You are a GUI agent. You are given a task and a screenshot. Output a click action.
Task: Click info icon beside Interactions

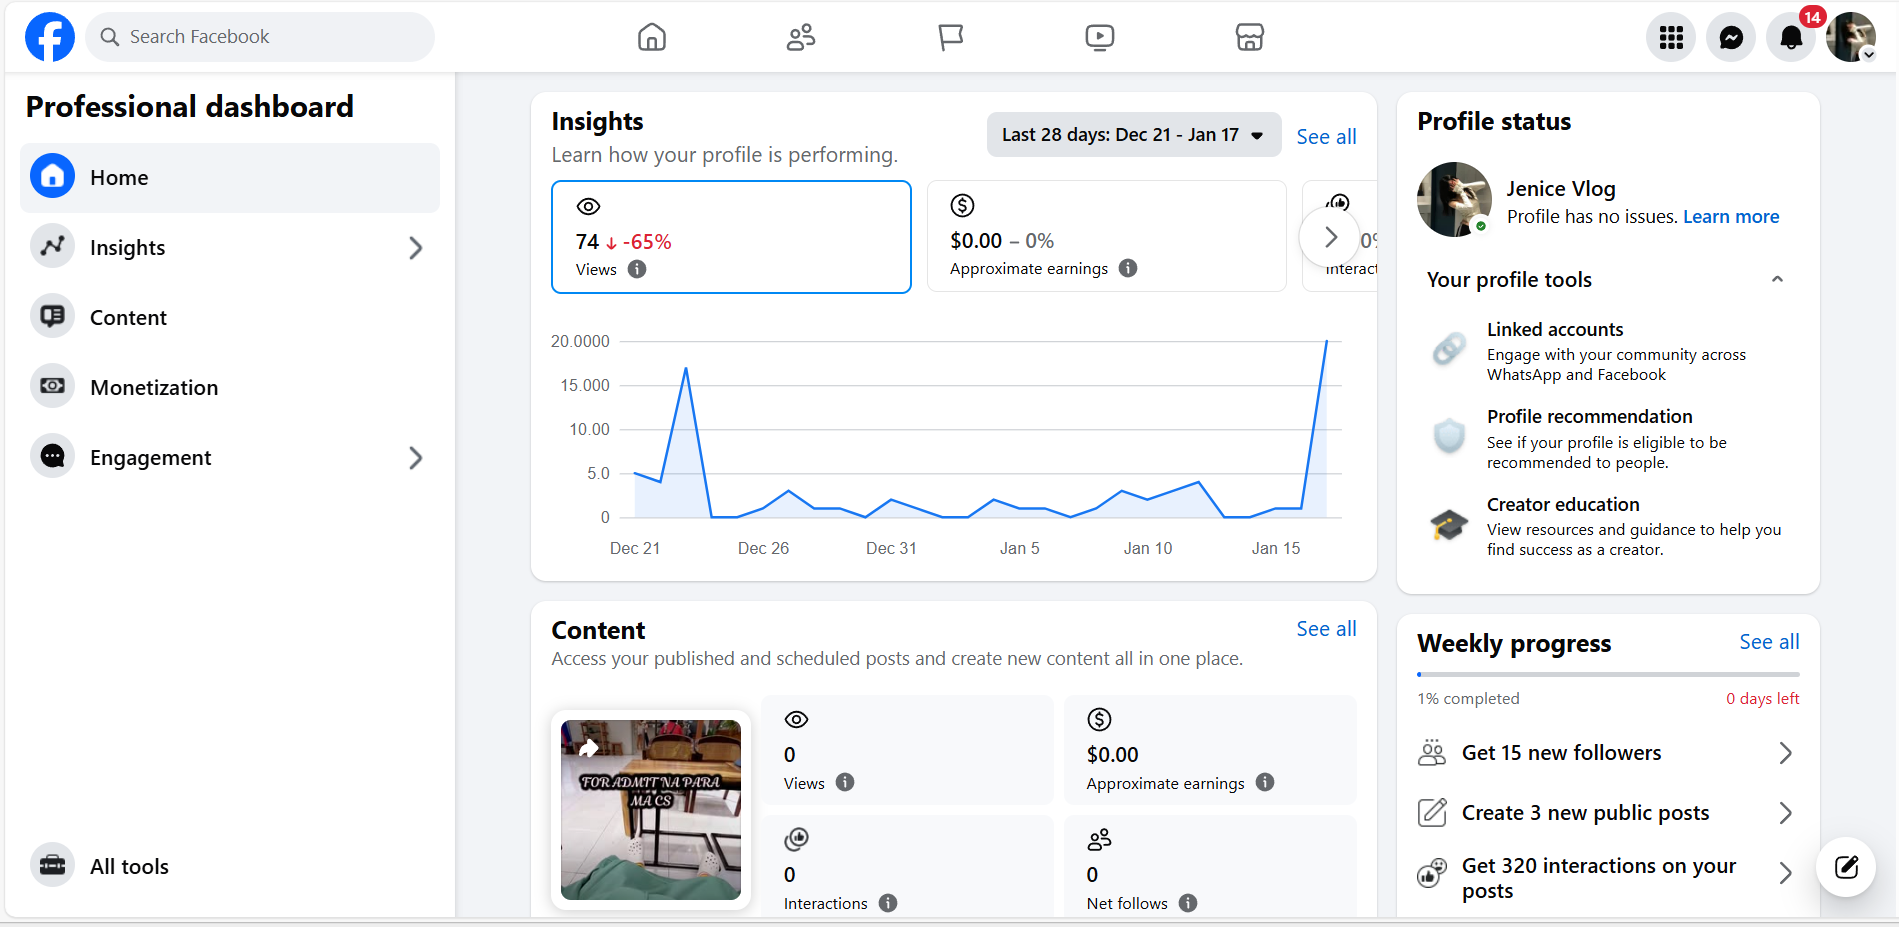pos(888,903)
